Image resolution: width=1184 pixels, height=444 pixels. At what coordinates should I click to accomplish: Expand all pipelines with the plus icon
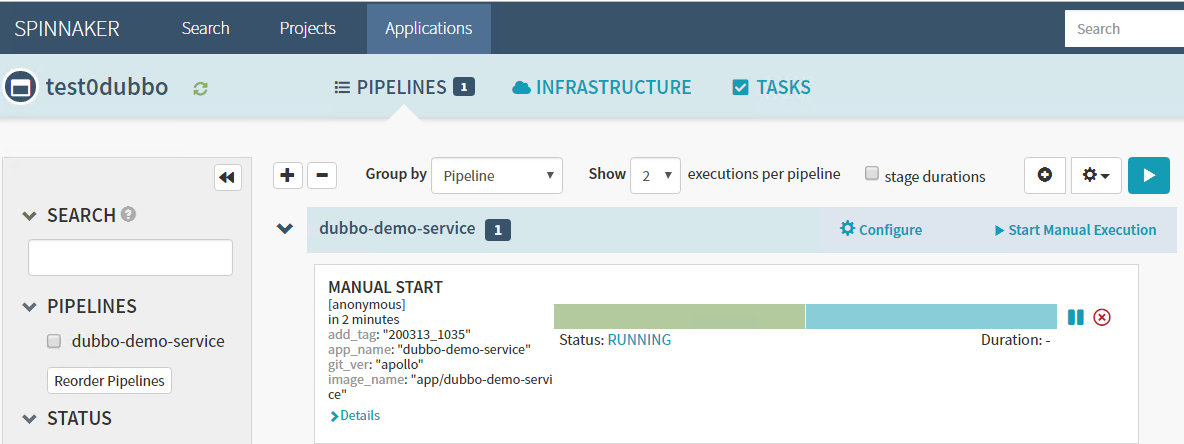pos(288,175)
